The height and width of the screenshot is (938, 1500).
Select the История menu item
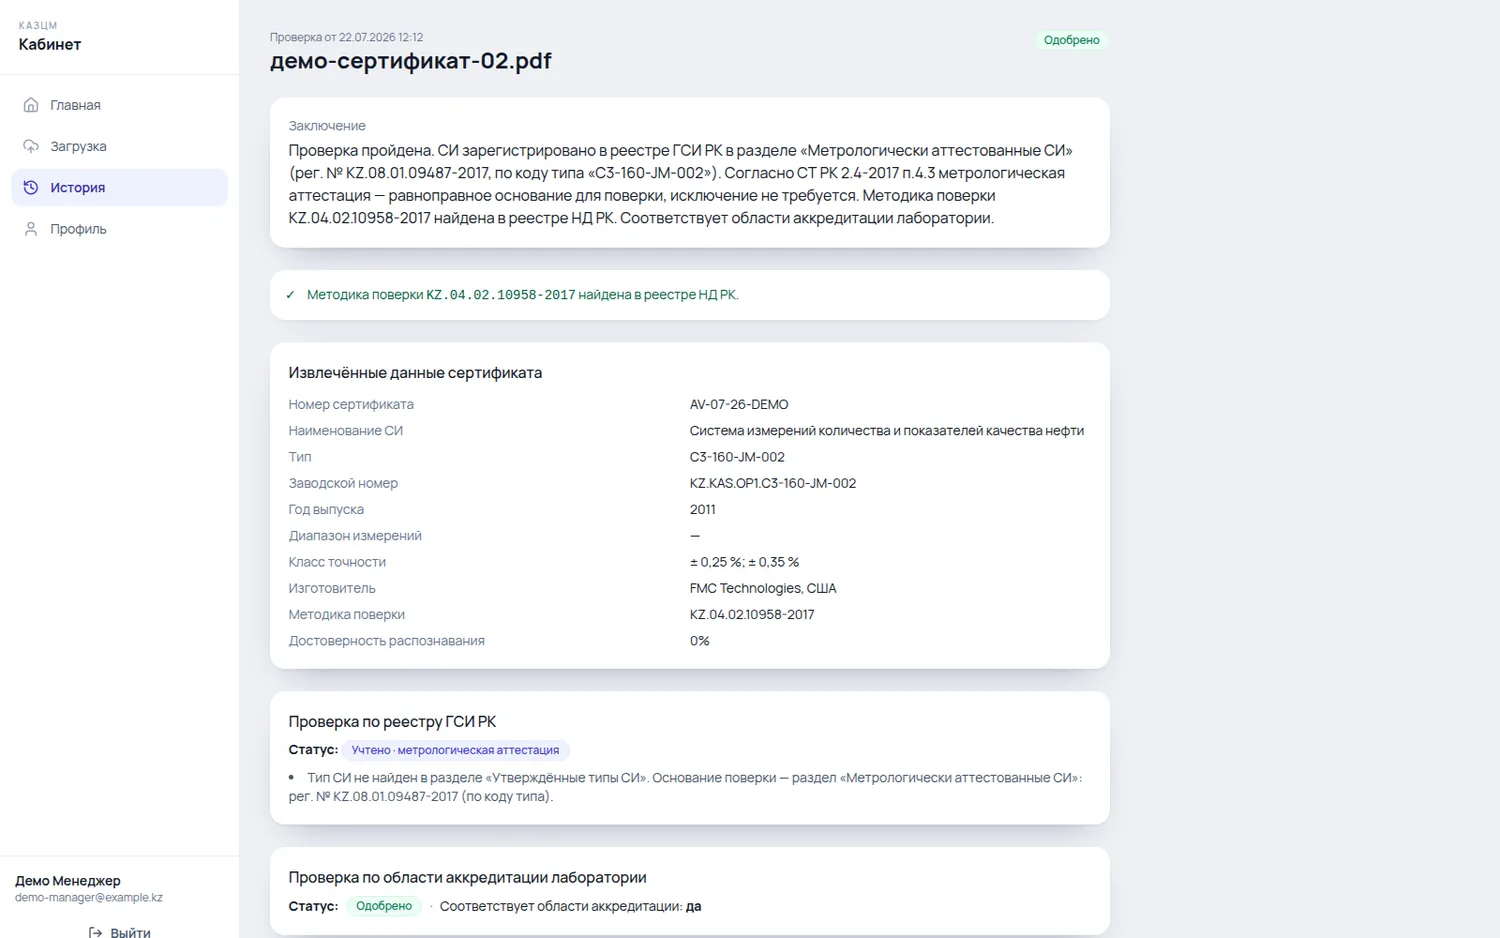click(119, 187)
